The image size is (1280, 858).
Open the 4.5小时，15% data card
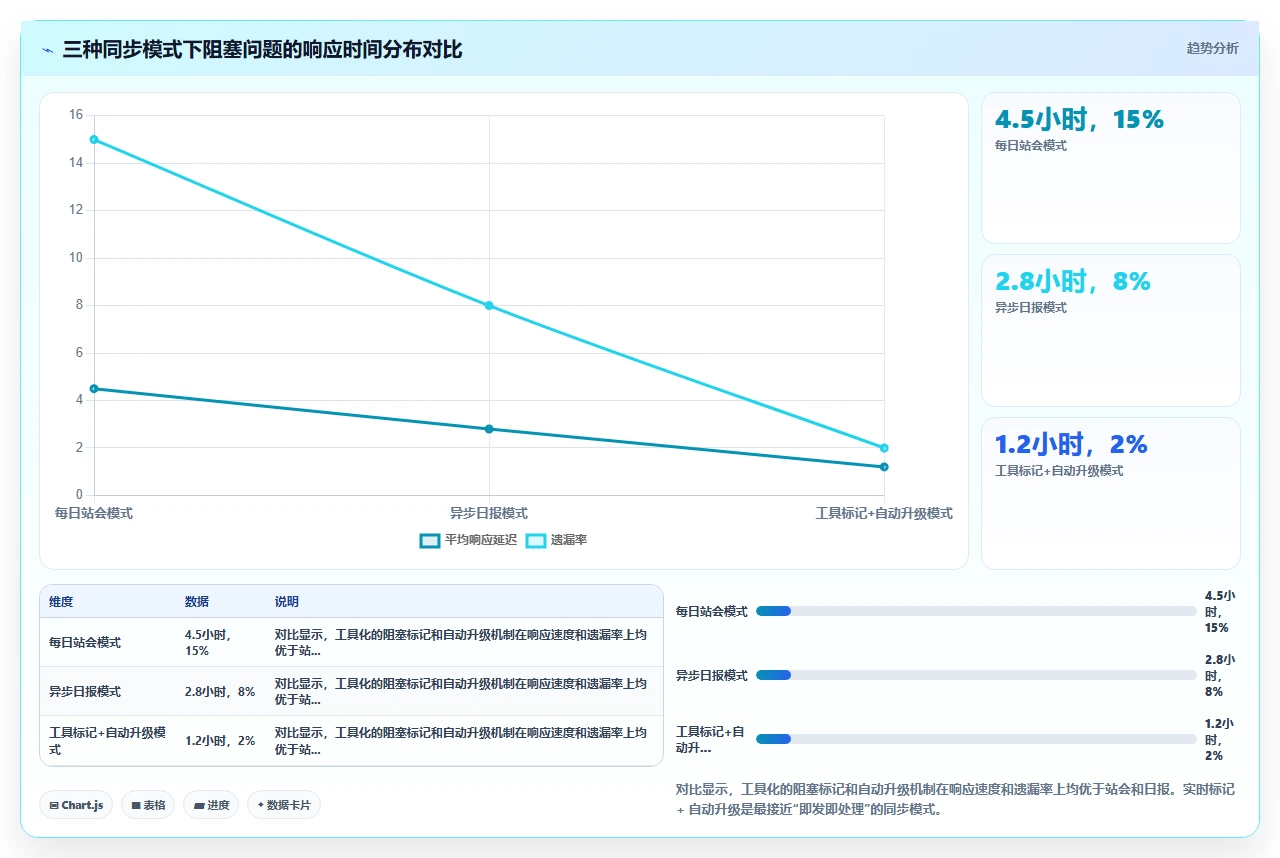pyautogui.click(x=1110, y=168)
